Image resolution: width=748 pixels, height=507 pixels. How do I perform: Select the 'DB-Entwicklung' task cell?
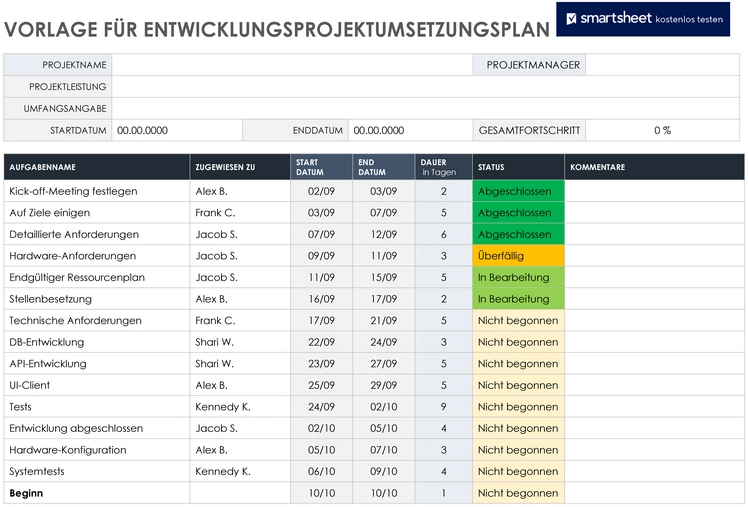point(97,342)
